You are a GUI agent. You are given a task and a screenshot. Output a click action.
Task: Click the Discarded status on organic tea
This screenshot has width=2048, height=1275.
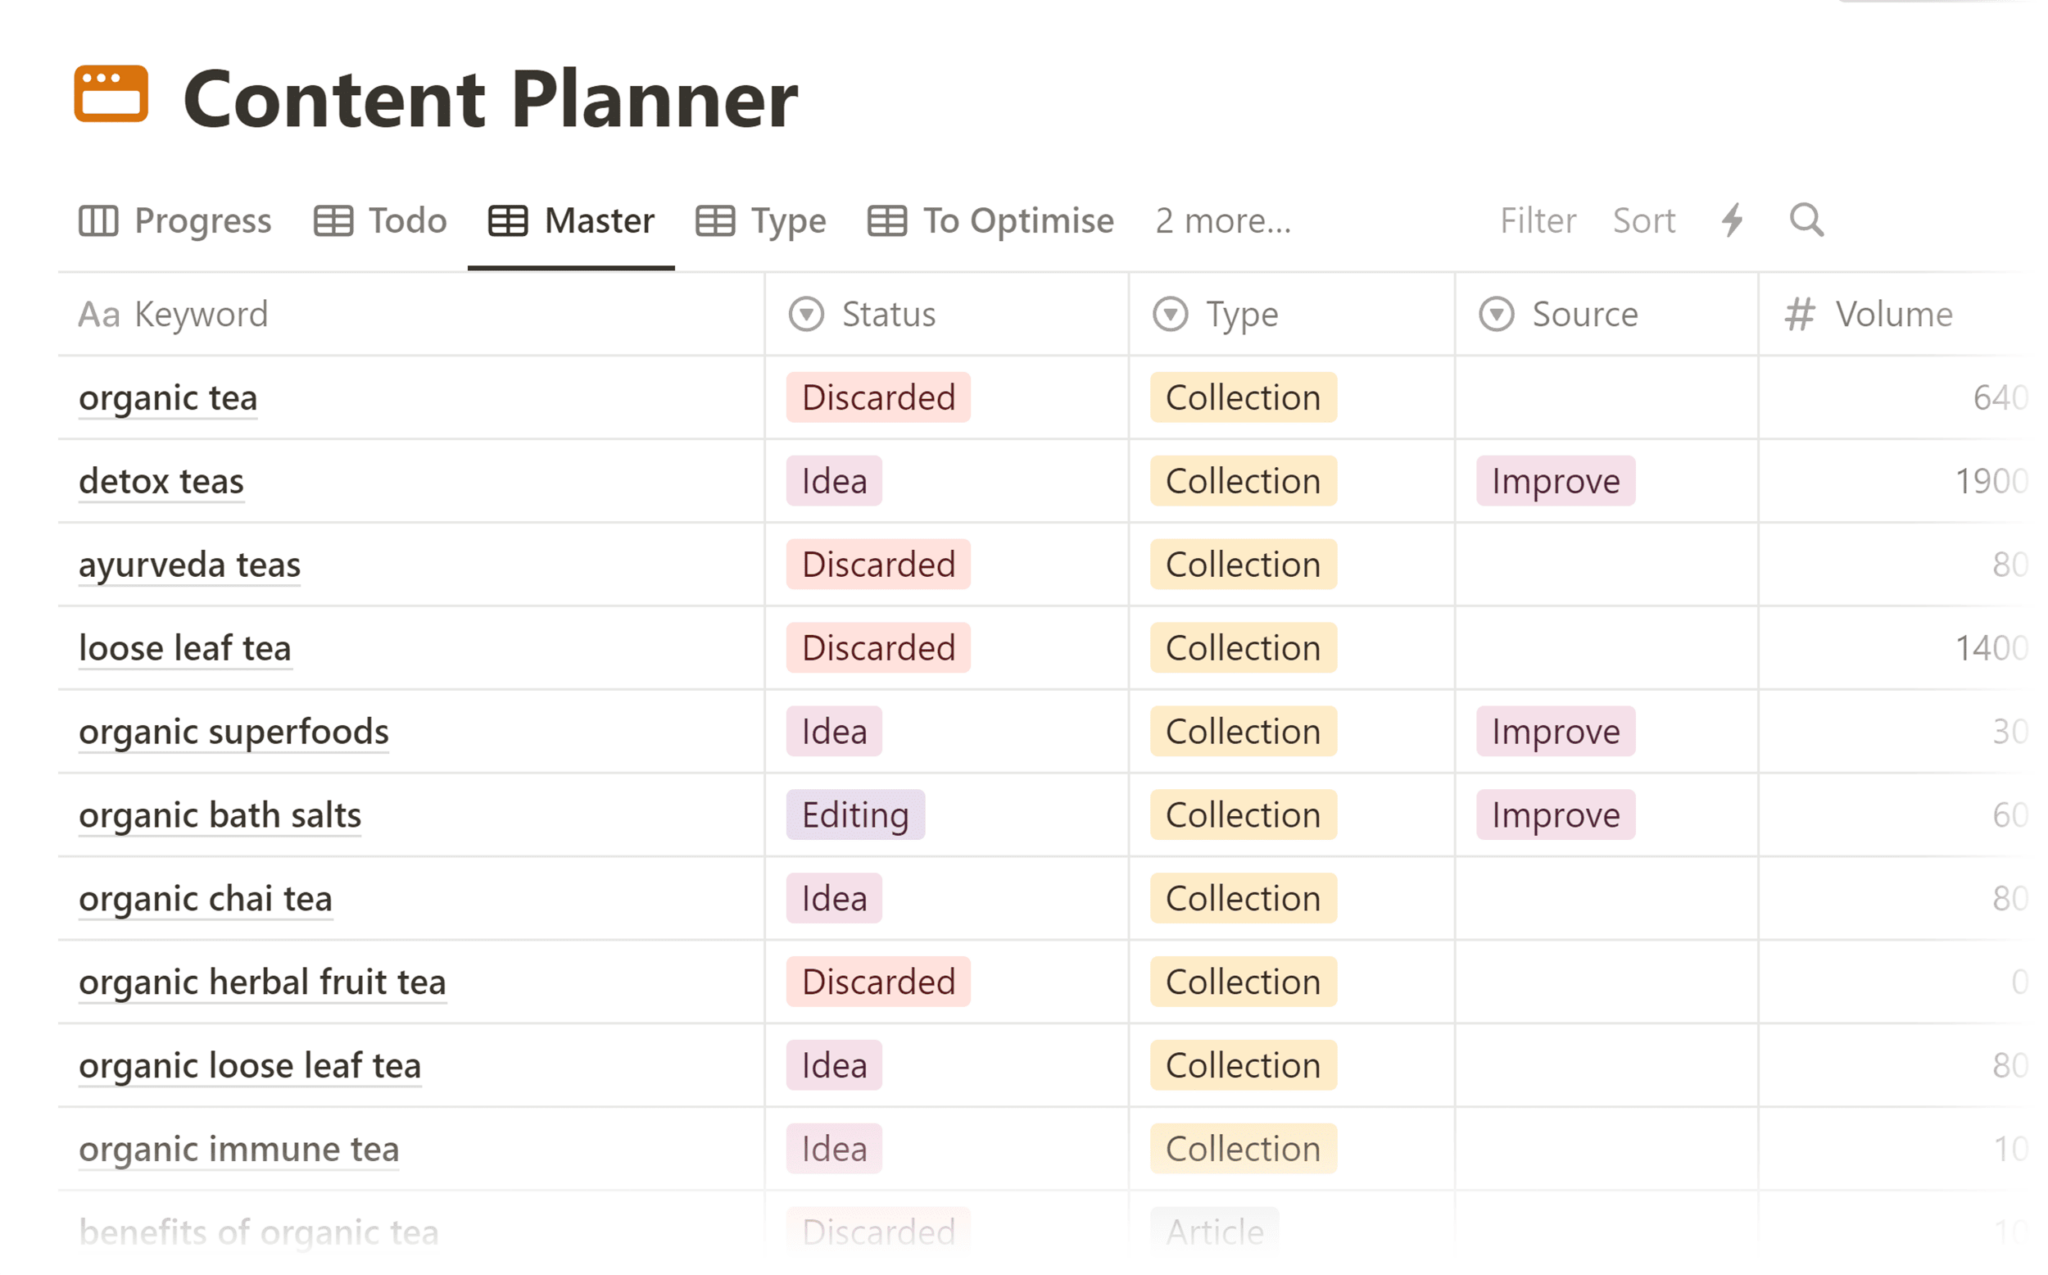coord(874,397)
